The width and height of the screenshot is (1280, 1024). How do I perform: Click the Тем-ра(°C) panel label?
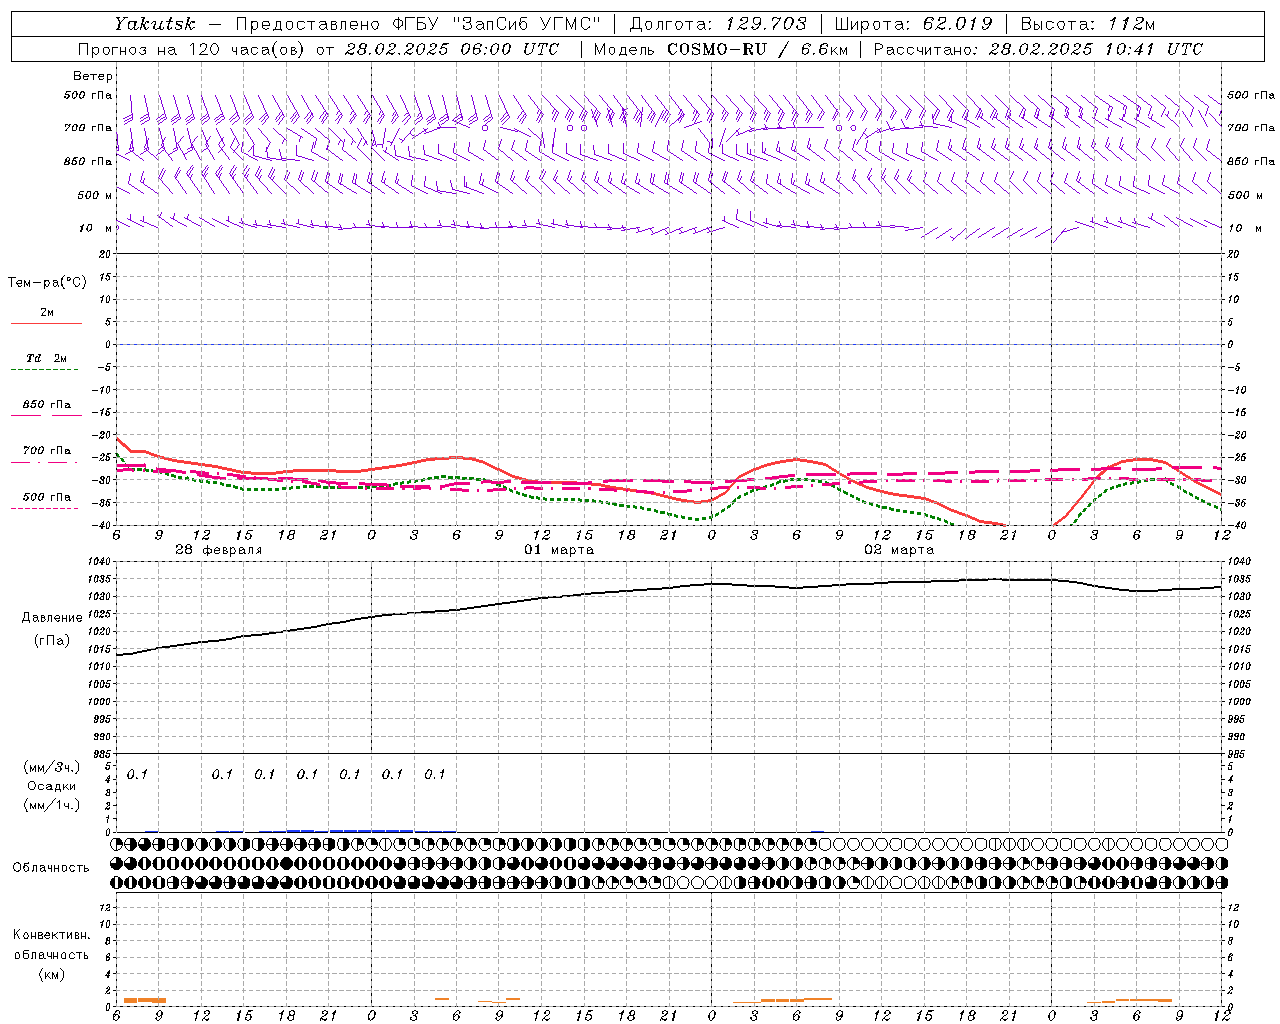[47, 282]
